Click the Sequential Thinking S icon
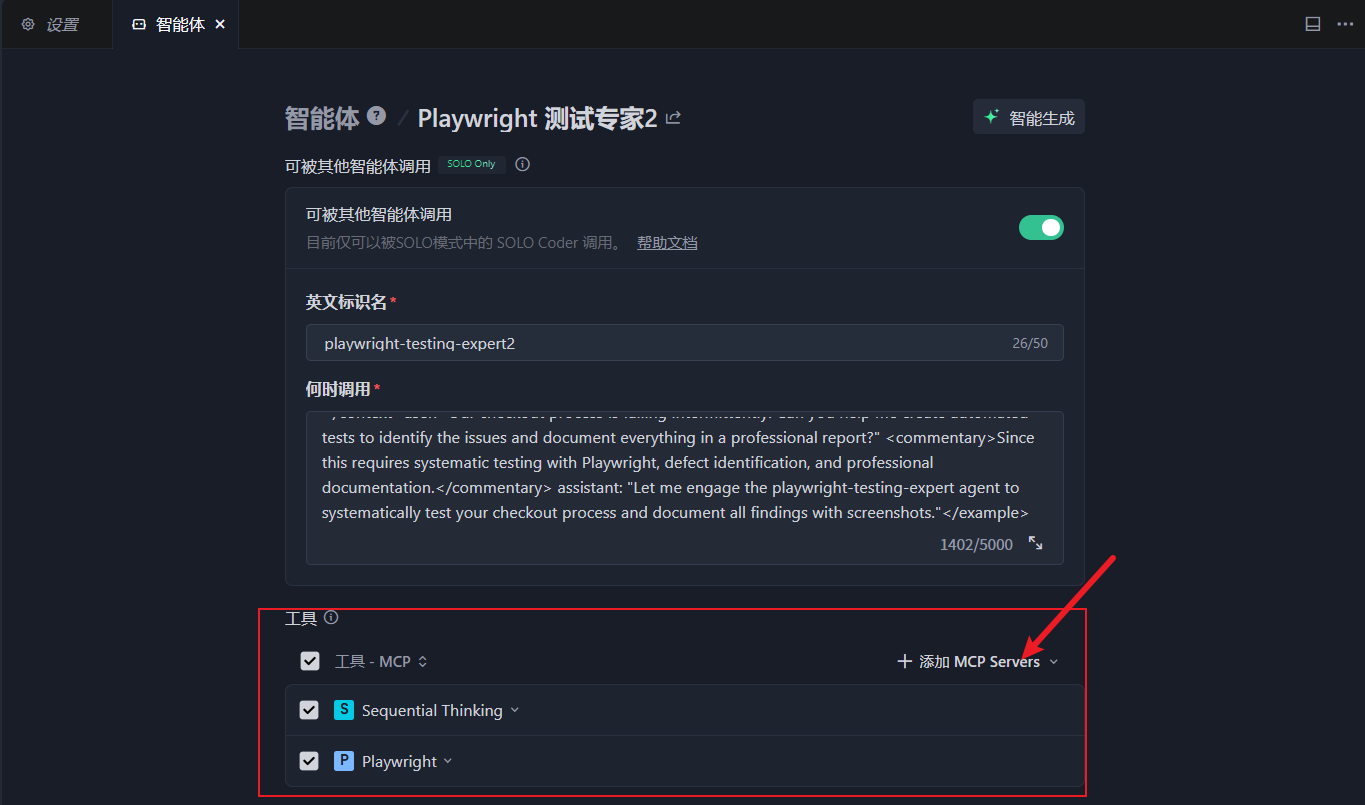Screen dimensions: 1365x805 (x=344, y=710)
